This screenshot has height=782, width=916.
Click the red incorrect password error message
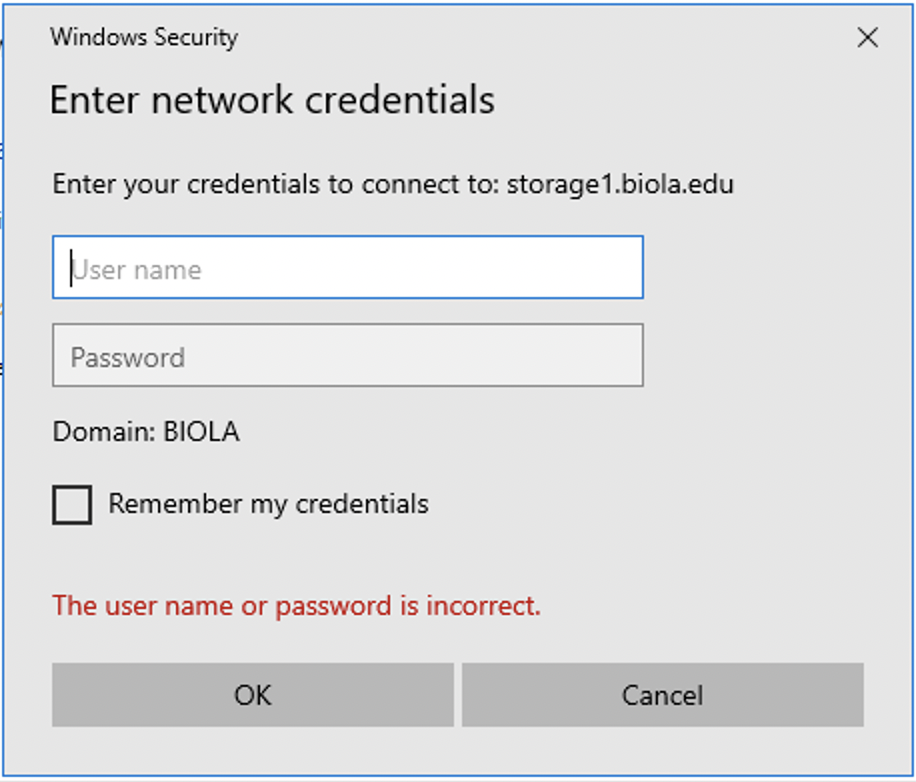click(x=297, y=606)
